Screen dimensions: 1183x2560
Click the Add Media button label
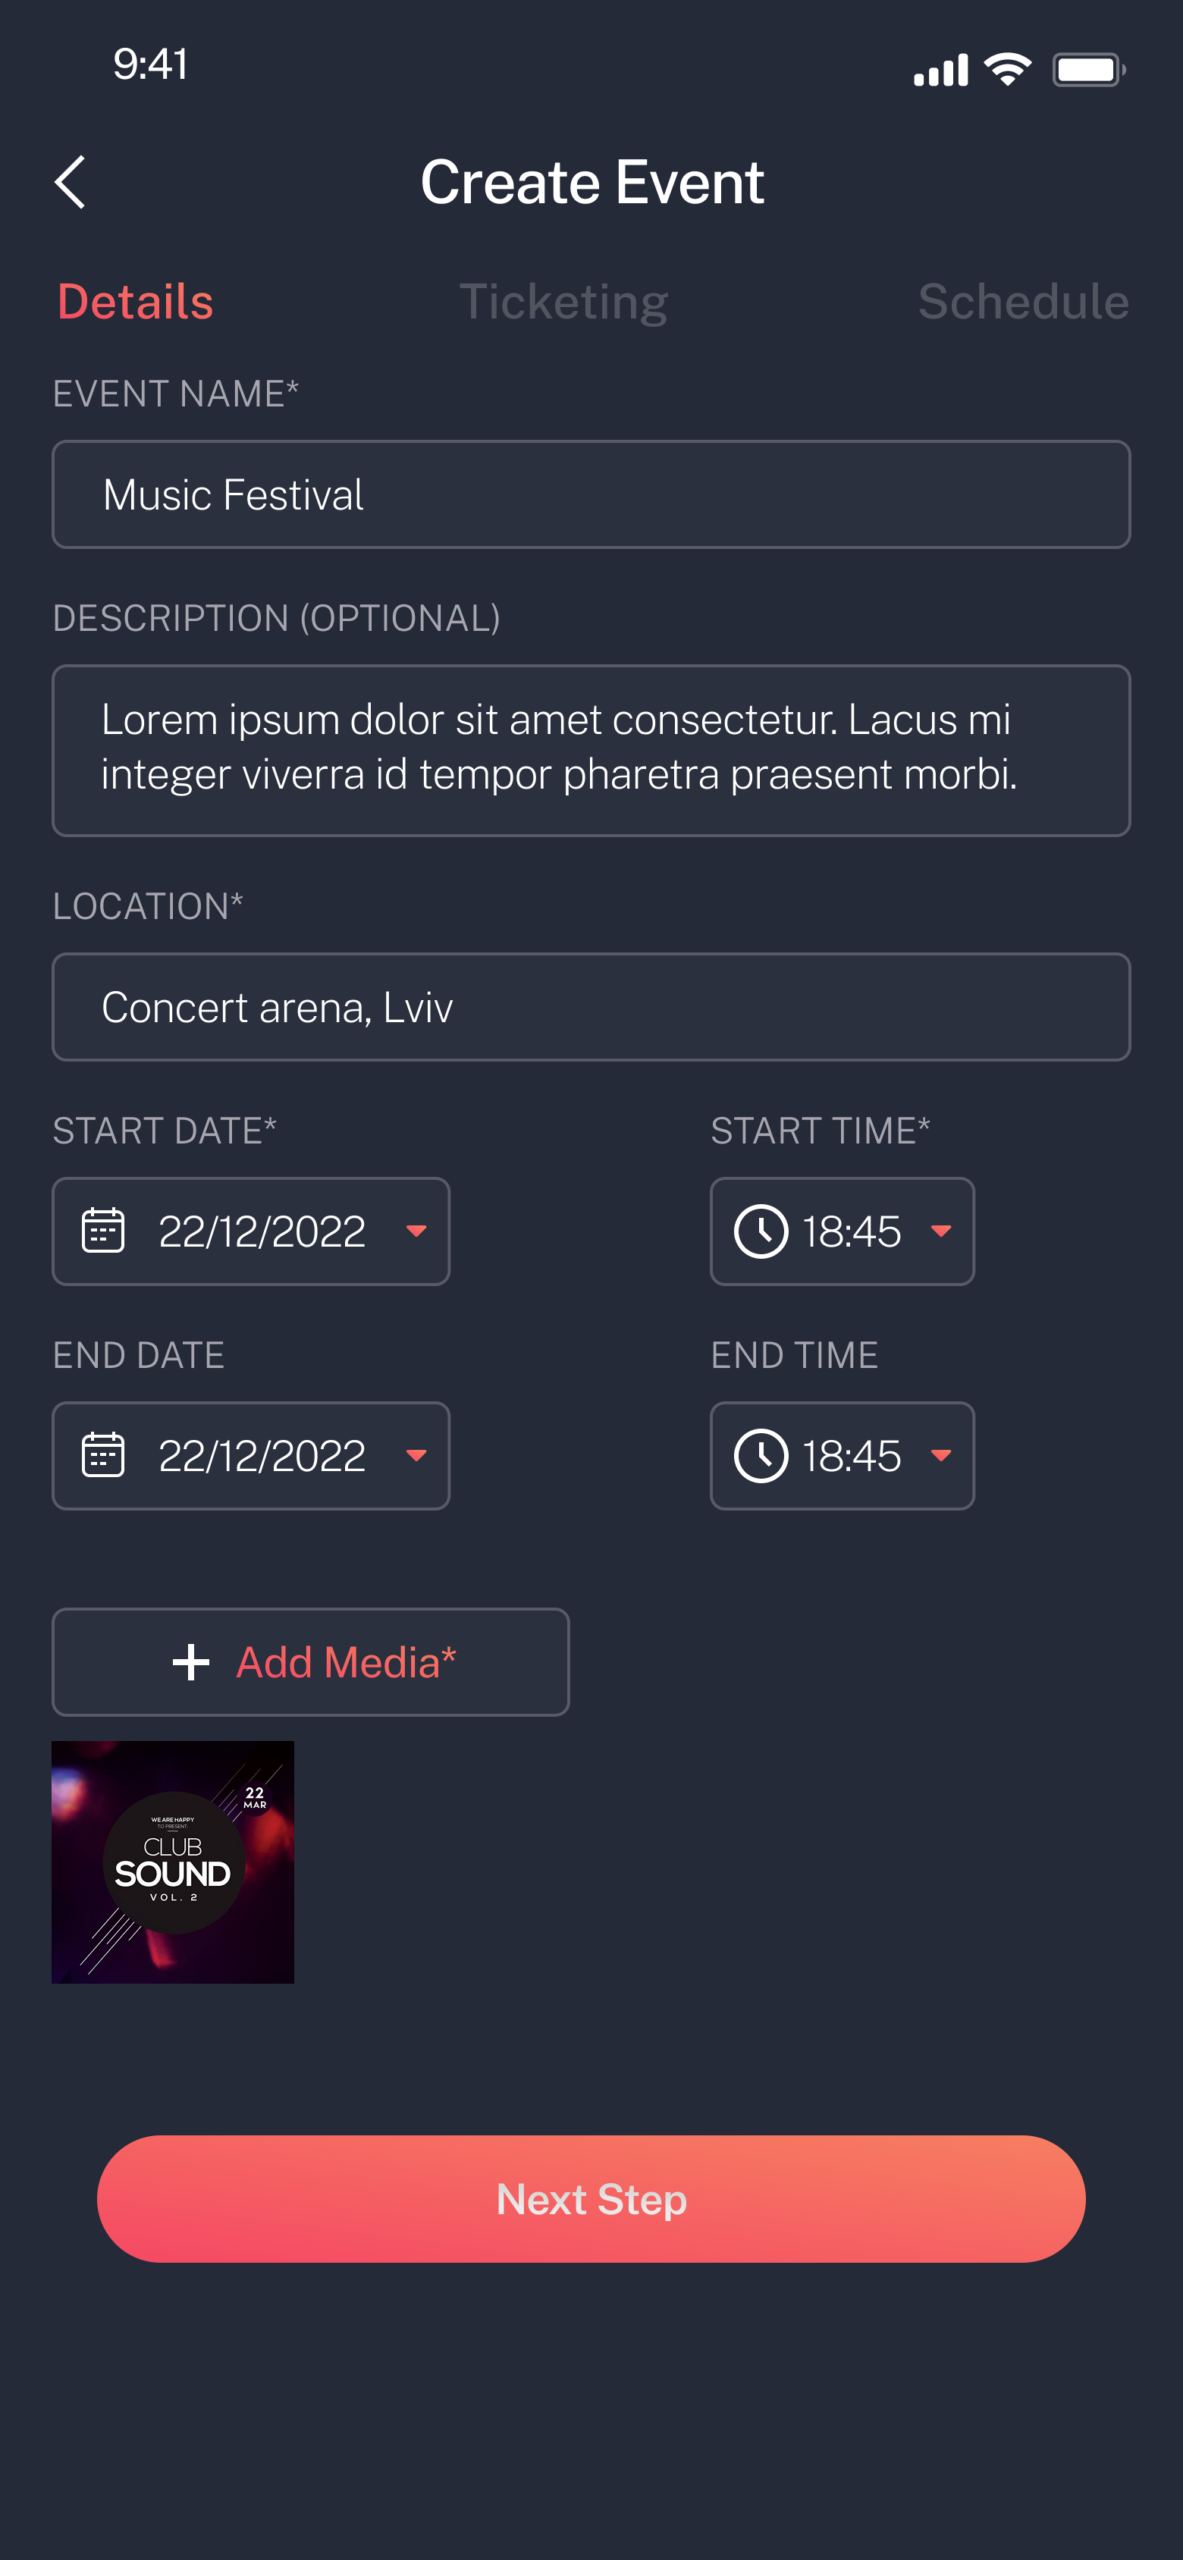click(346, 1662)
